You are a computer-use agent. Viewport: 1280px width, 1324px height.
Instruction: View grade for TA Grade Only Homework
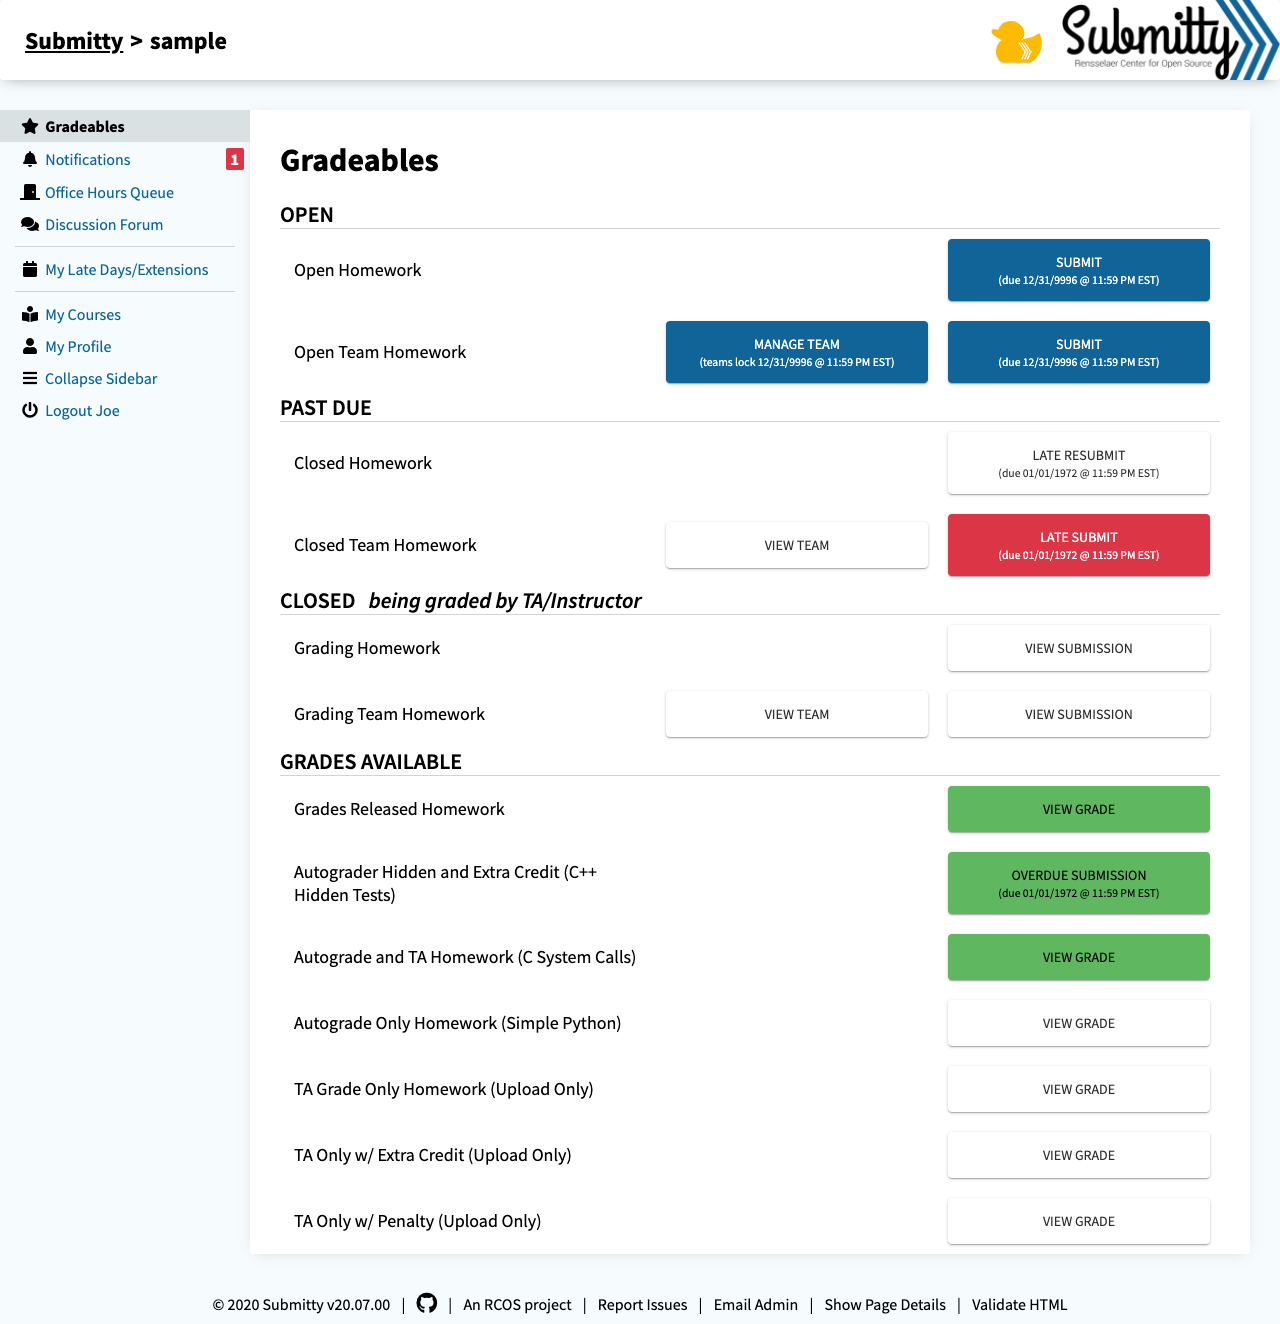[x=1079, y=1089]
